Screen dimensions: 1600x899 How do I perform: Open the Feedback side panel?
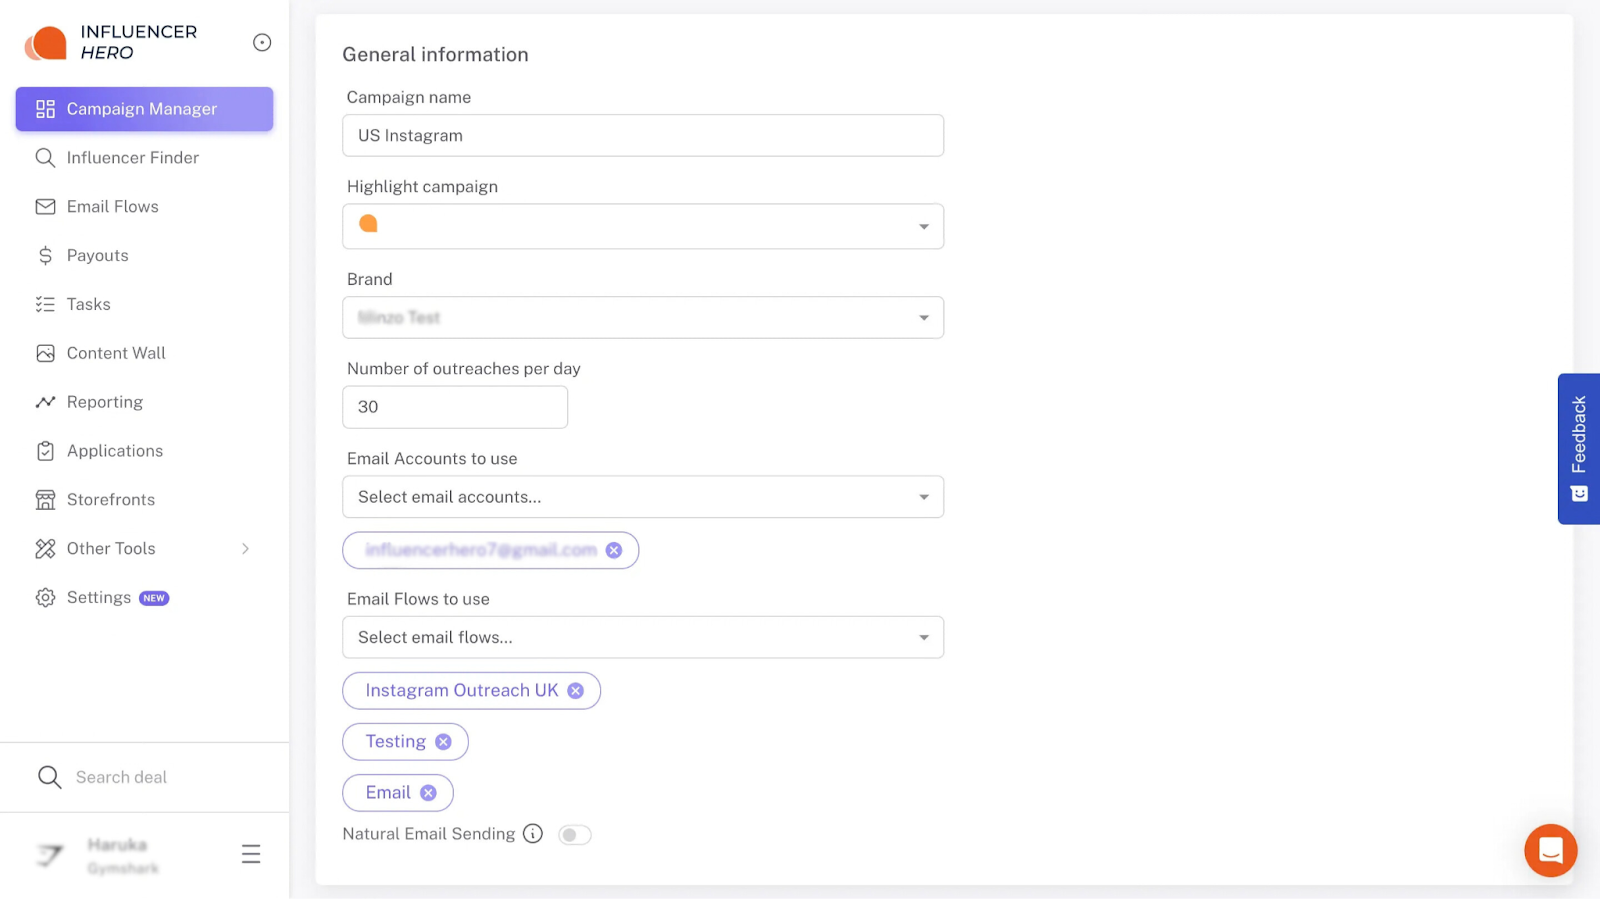[x=1578, y=448]
